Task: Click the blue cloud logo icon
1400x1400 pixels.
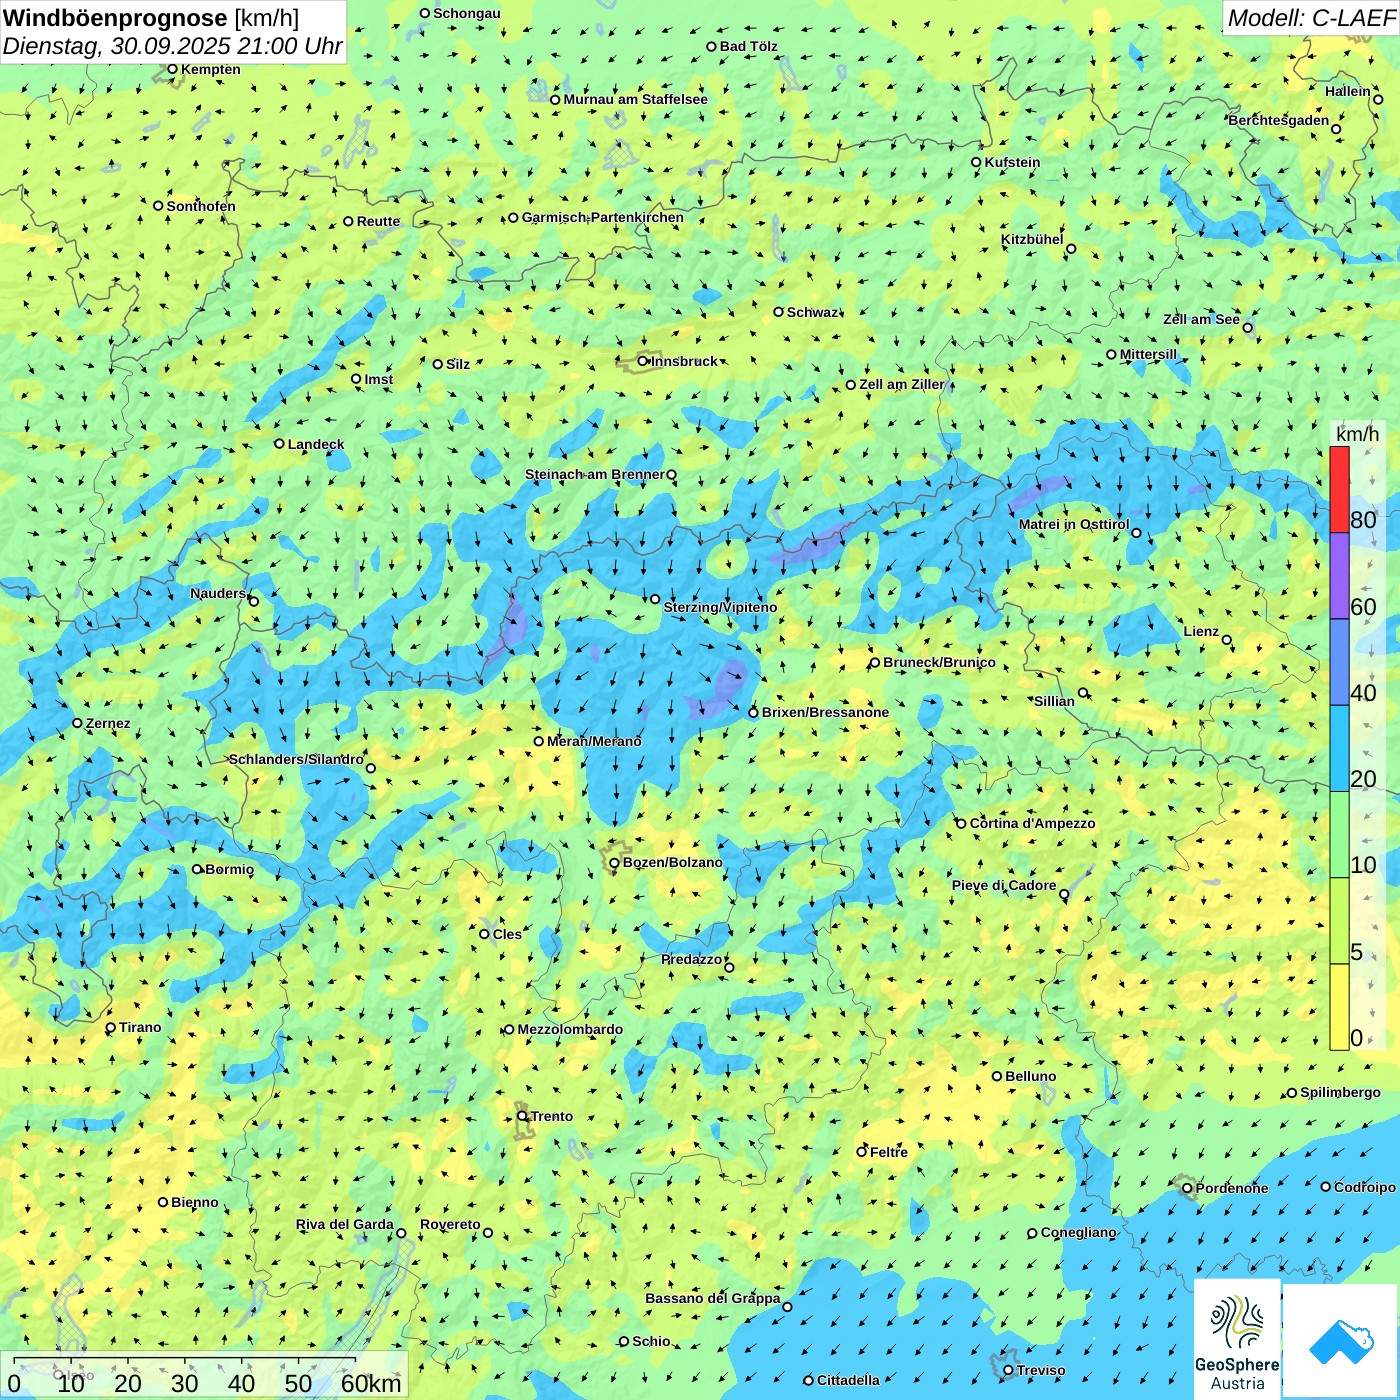Action: tap(1341, 1342)
